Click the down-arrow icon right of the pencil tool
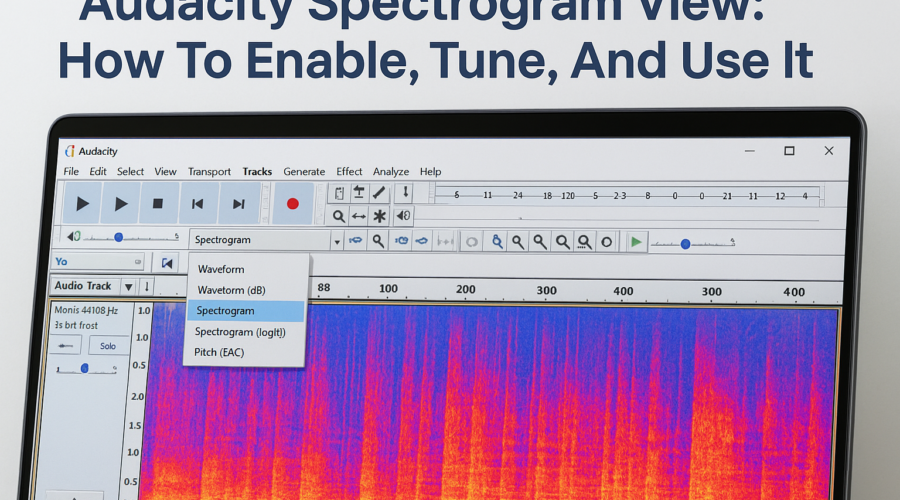The image size is (900, 500). pyautogui.click(x=405, y=193)
